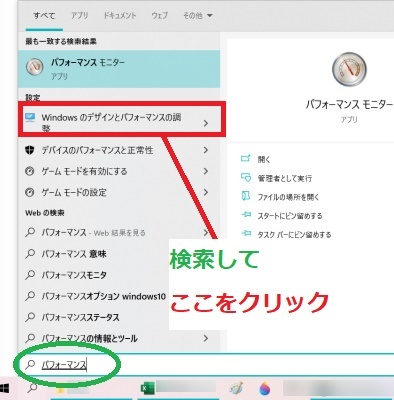Choose スタートにピン留めする action
394x400 pixels.
290,216
